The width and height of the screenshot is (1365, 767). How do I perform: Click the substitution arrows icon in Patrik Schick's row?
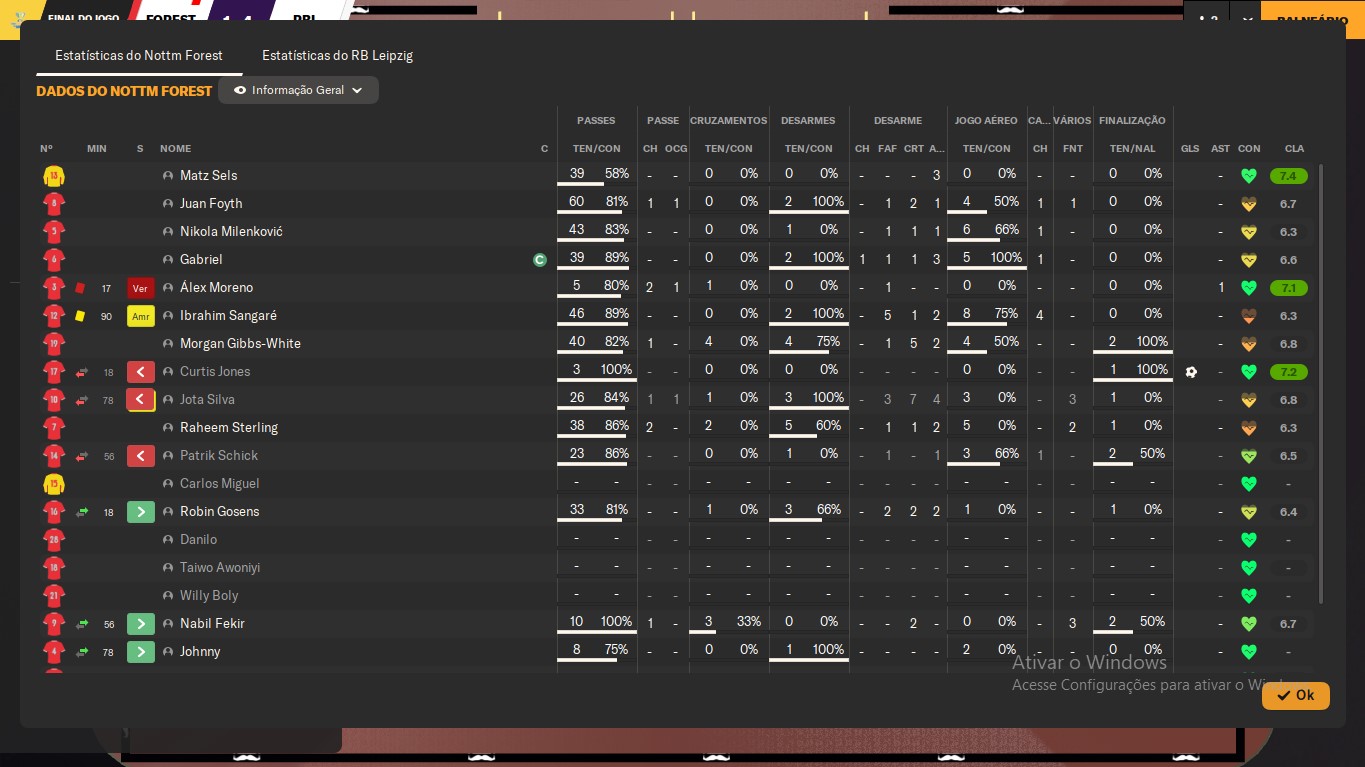point(82,456)
